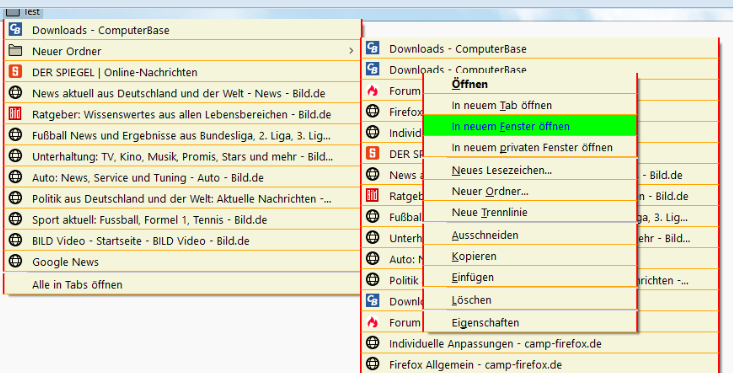Open submenu Unterhaltung entry ending in - Bild...
This screenshot has height=373, width=733.
[x=540, y=238]
